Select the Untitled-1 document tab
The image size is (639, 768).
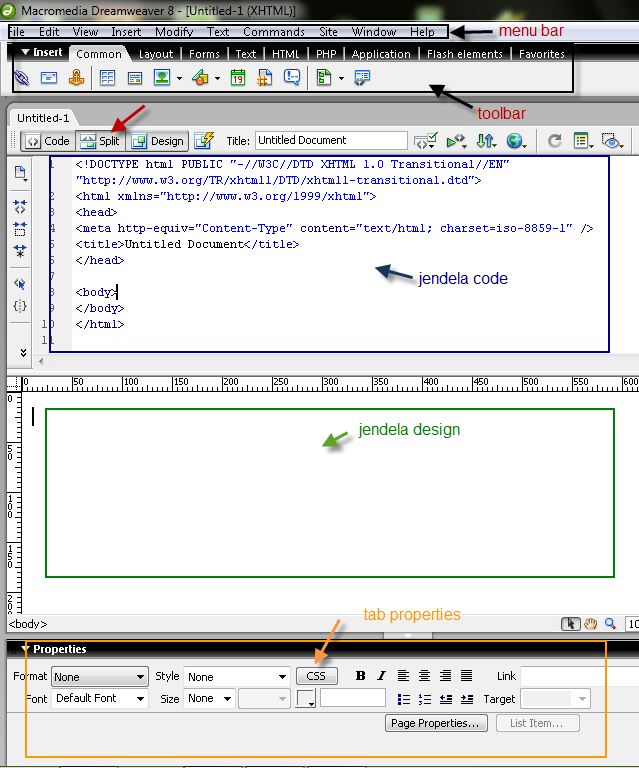point(43,118)
